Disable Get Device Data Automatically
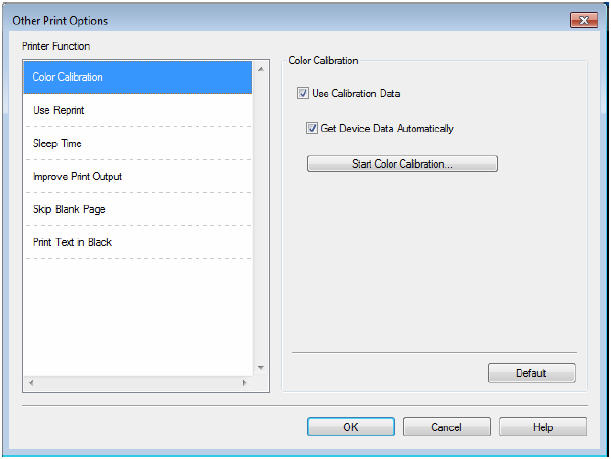 tap(314, 128)
